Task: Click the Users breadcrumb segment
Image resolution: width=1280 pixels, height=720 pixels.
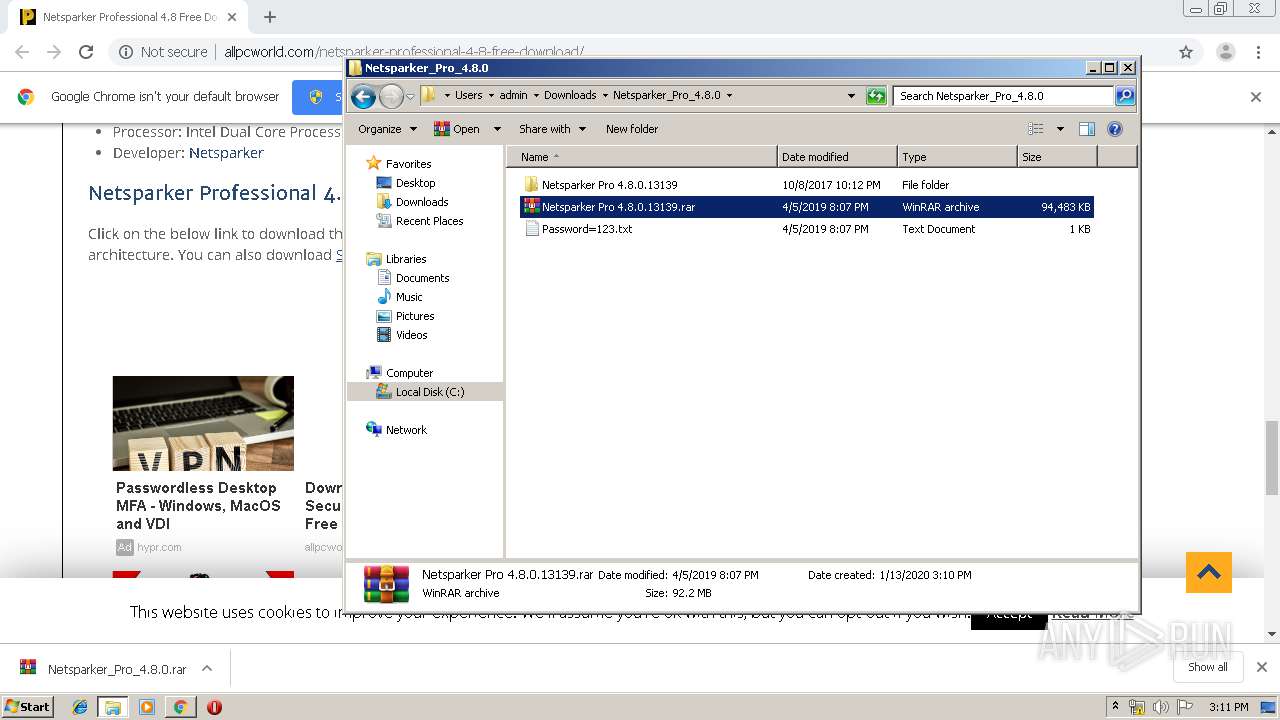Action: pyautogui.click(x=468, y=96)
